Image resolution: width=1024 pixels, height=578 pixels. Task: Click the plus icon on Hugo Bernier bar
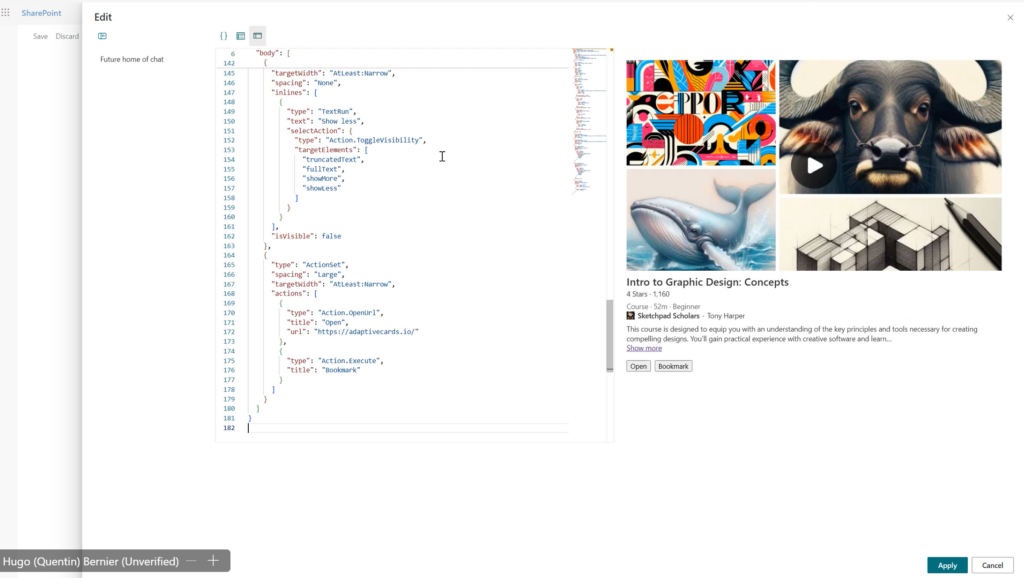pos(213,561)
